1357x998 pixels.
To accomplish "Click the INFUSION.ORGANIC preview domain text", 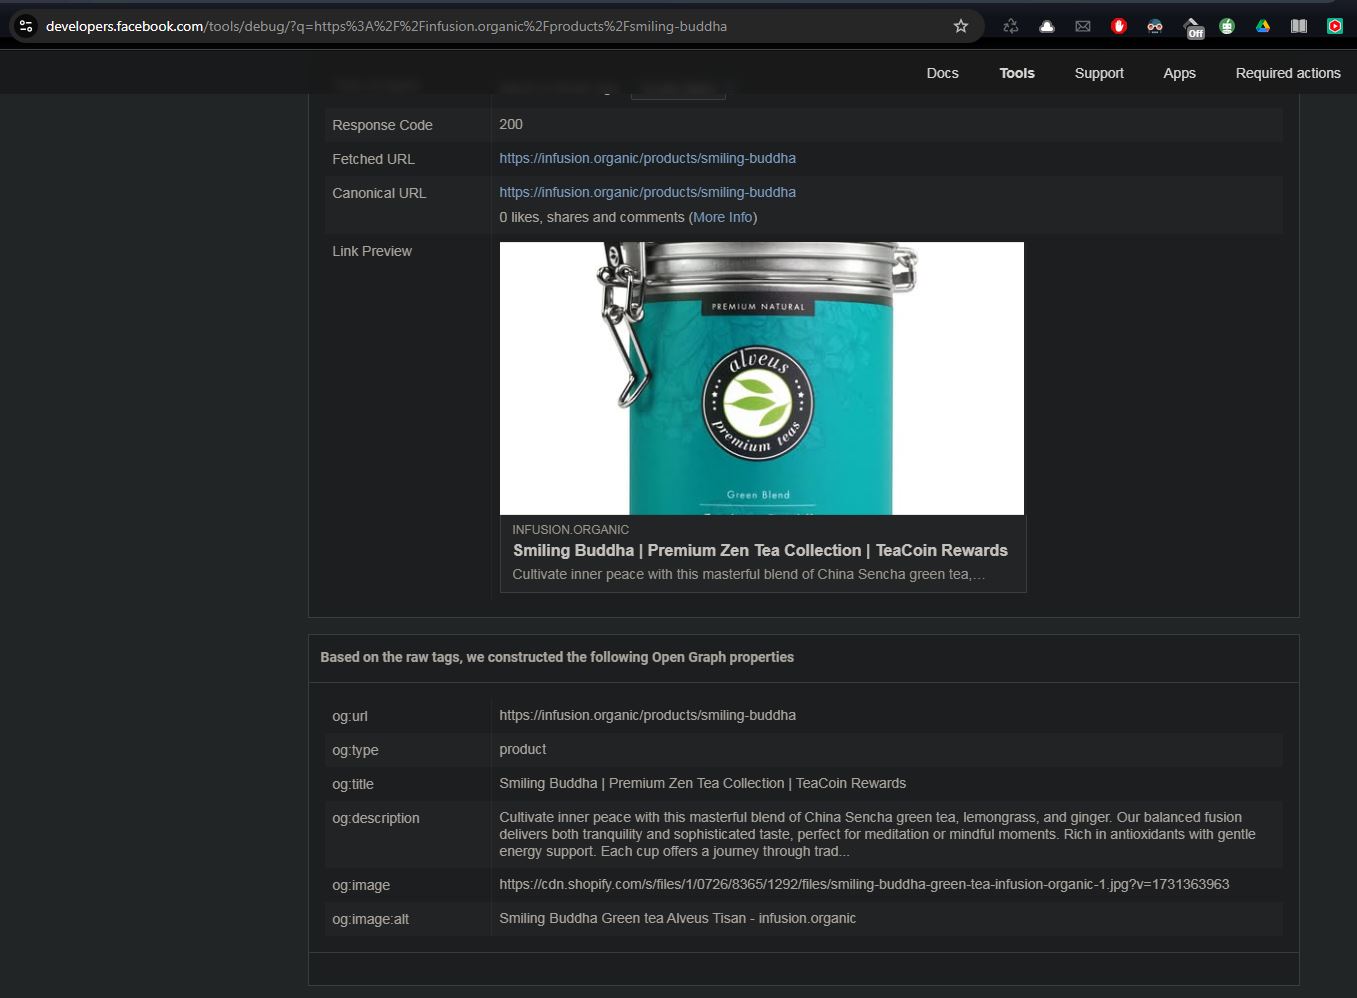I will tap(571, 529).
